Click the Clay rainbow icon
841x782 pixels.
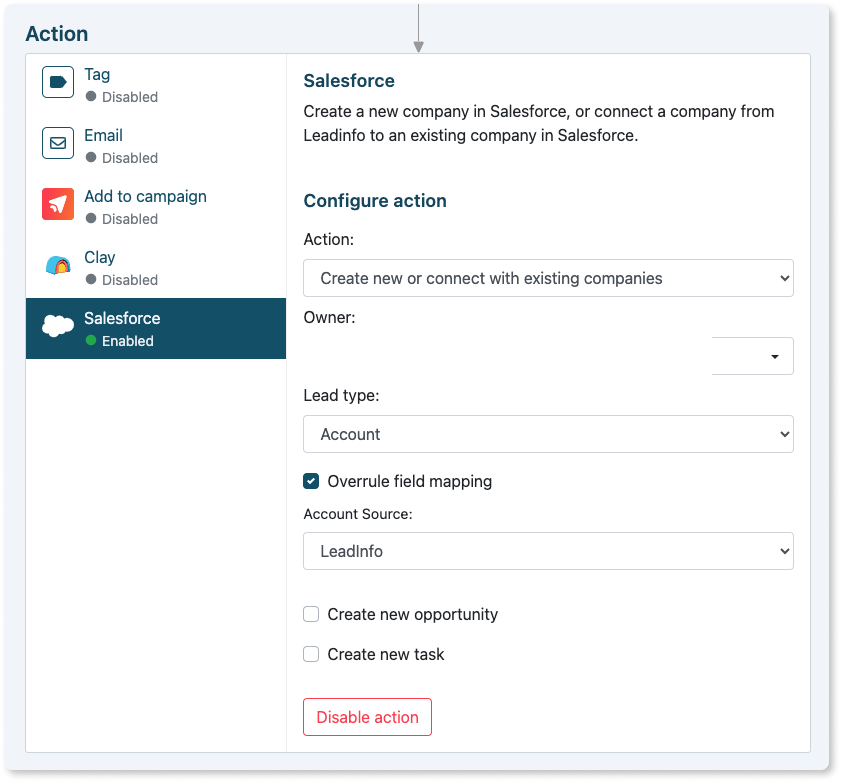coord(58,265)
